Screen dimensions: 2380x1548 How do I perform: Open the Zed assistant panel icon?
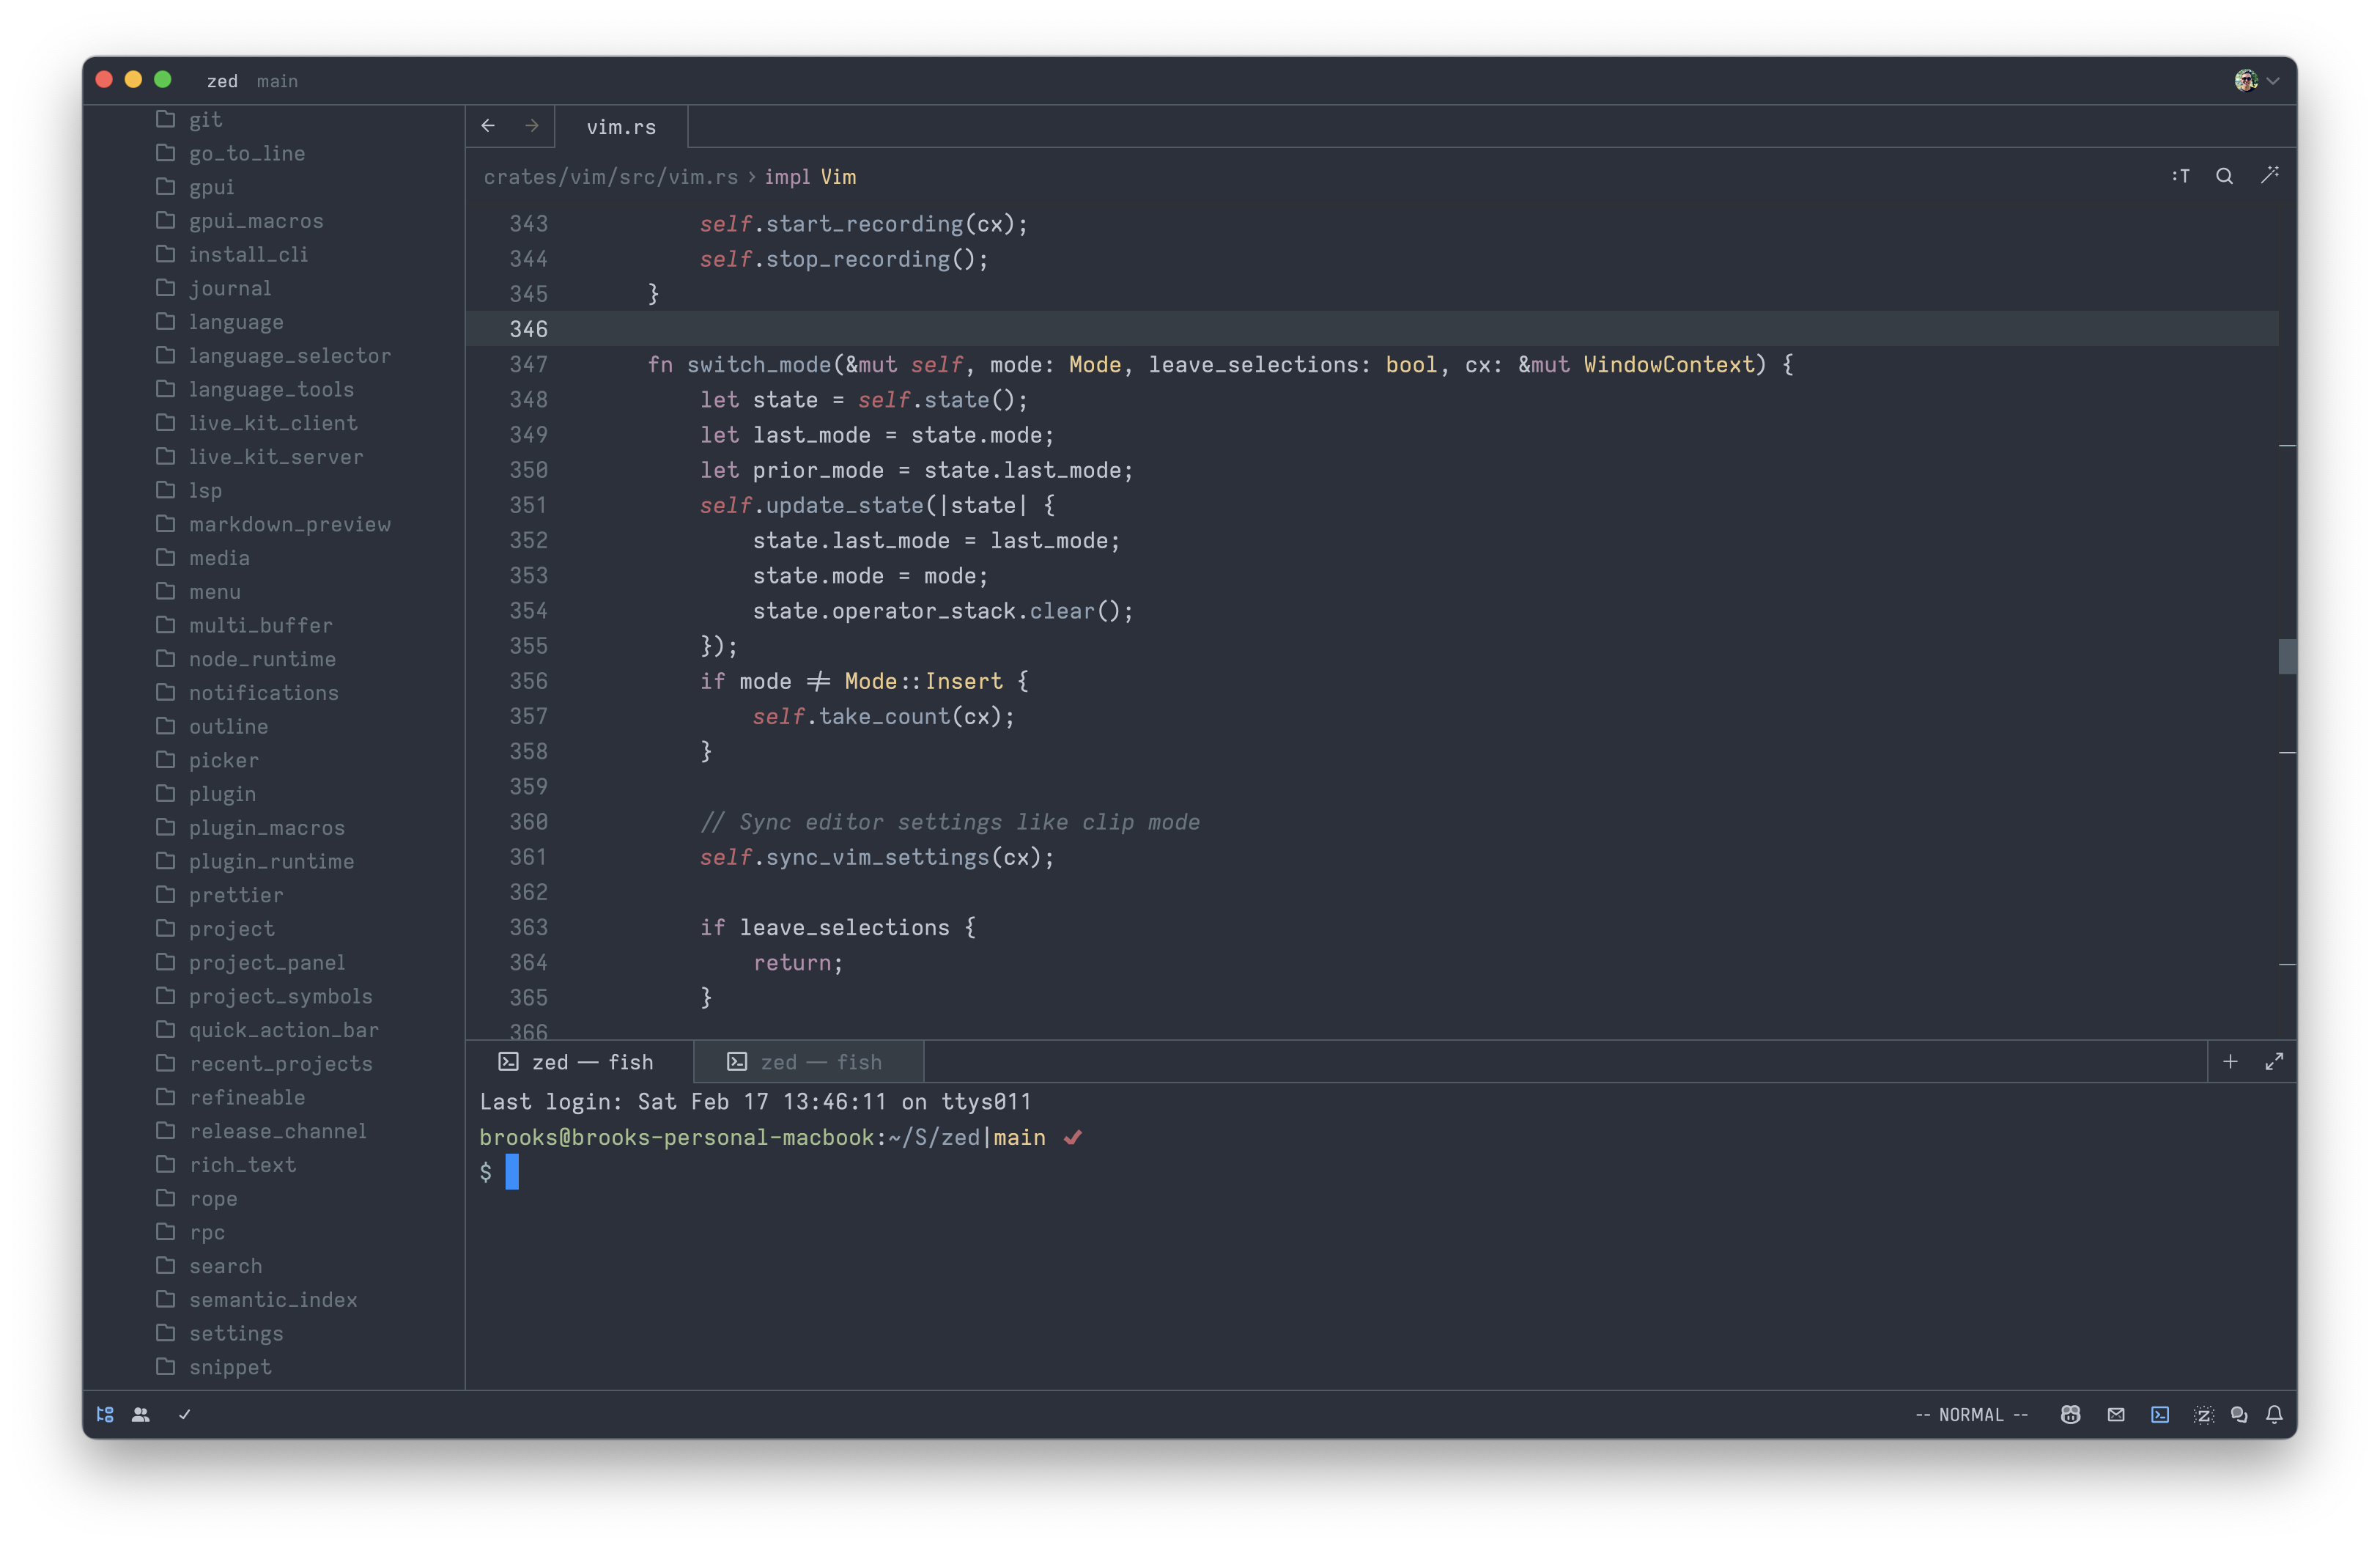(x=2203, y=1414)
